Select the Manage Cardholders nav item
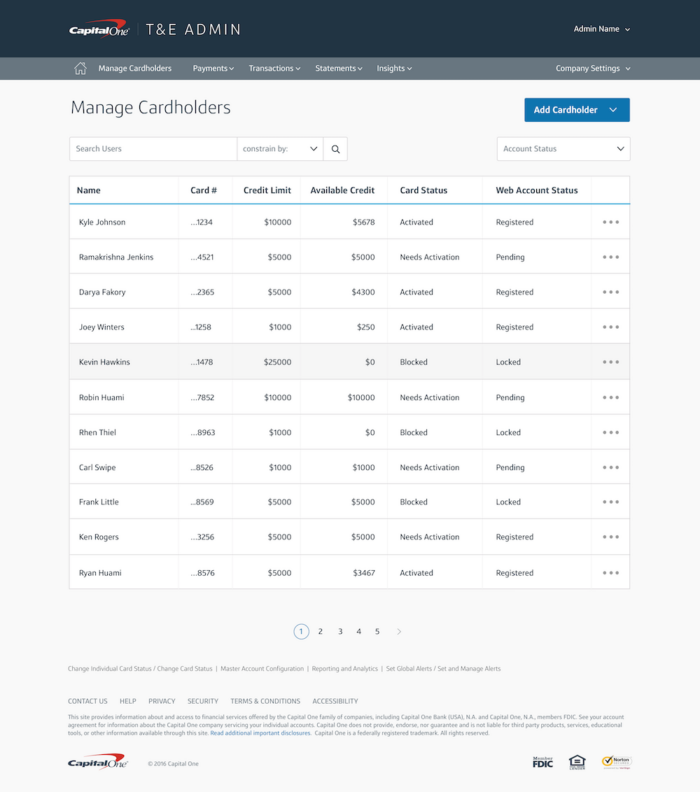 coord(135,69)
